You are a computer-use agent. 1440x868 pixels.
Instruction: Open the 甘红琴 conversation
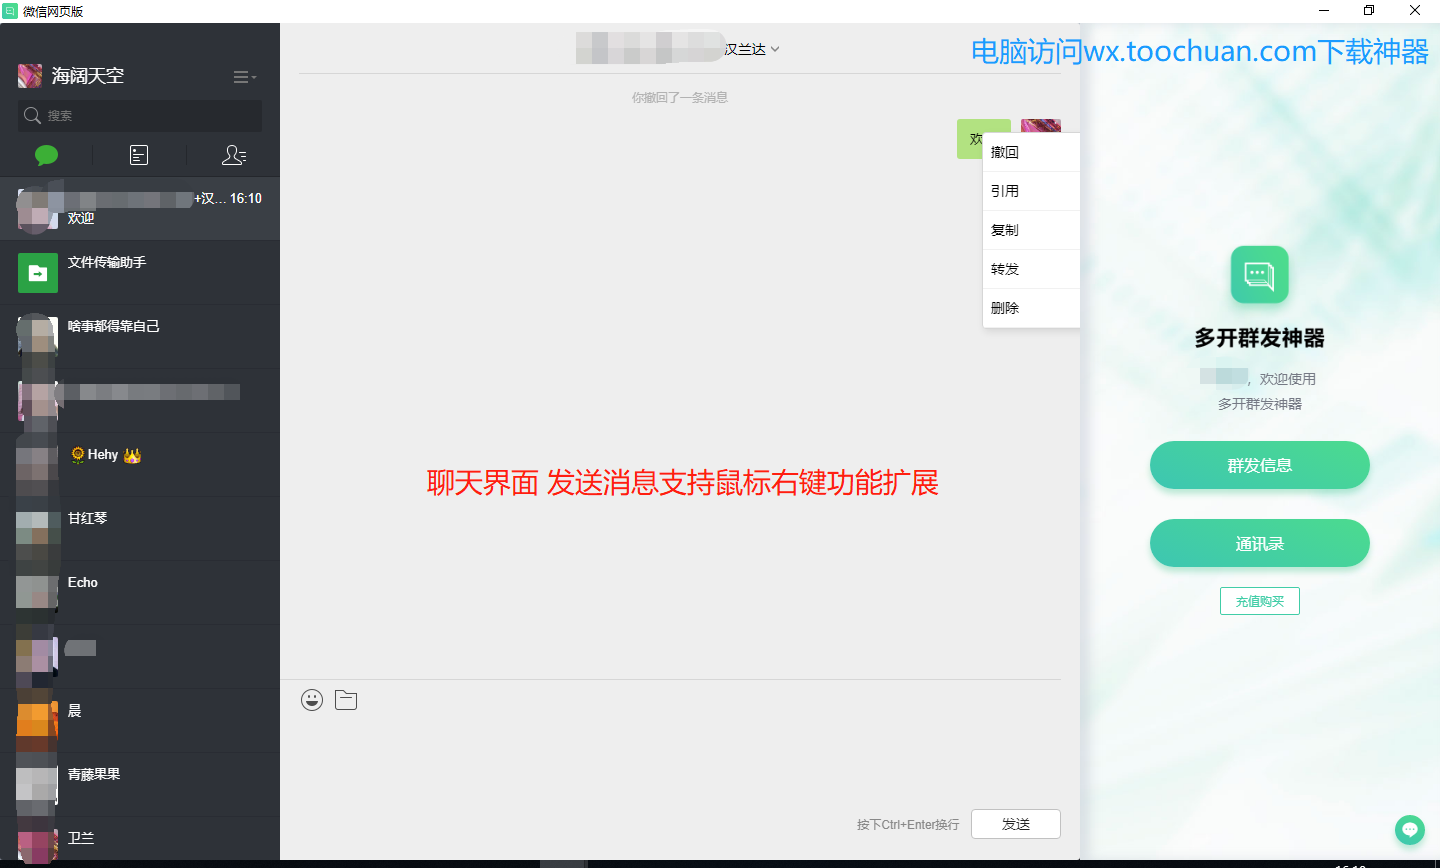click(x=140, y=529)
